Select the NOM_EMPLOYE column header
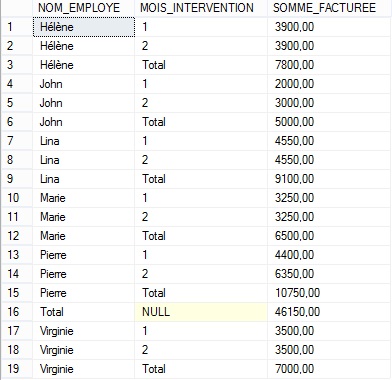Screen dimensions: 392x380 83,8
